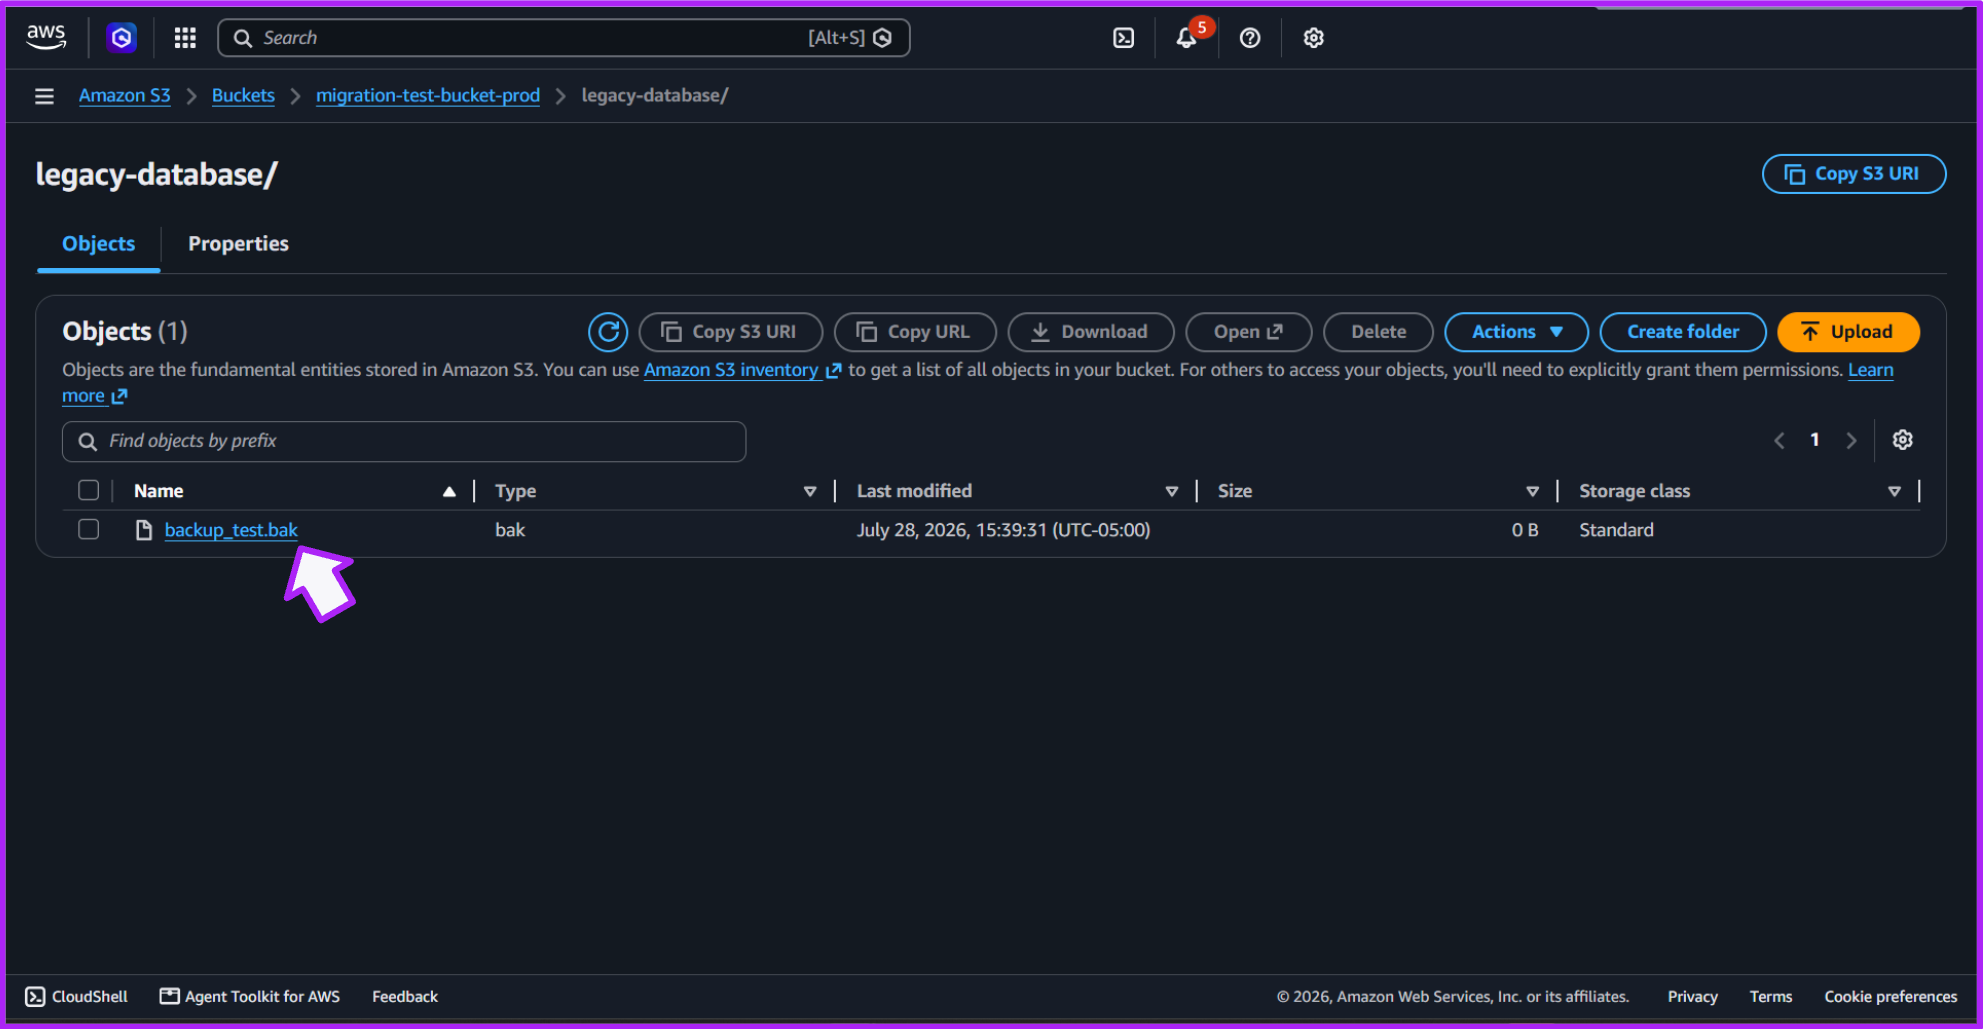Click the 'July 28, 2026, 15:39:31' cell
The height and width of the screenshot is (1029, 1983).
tap(1003, 530)
